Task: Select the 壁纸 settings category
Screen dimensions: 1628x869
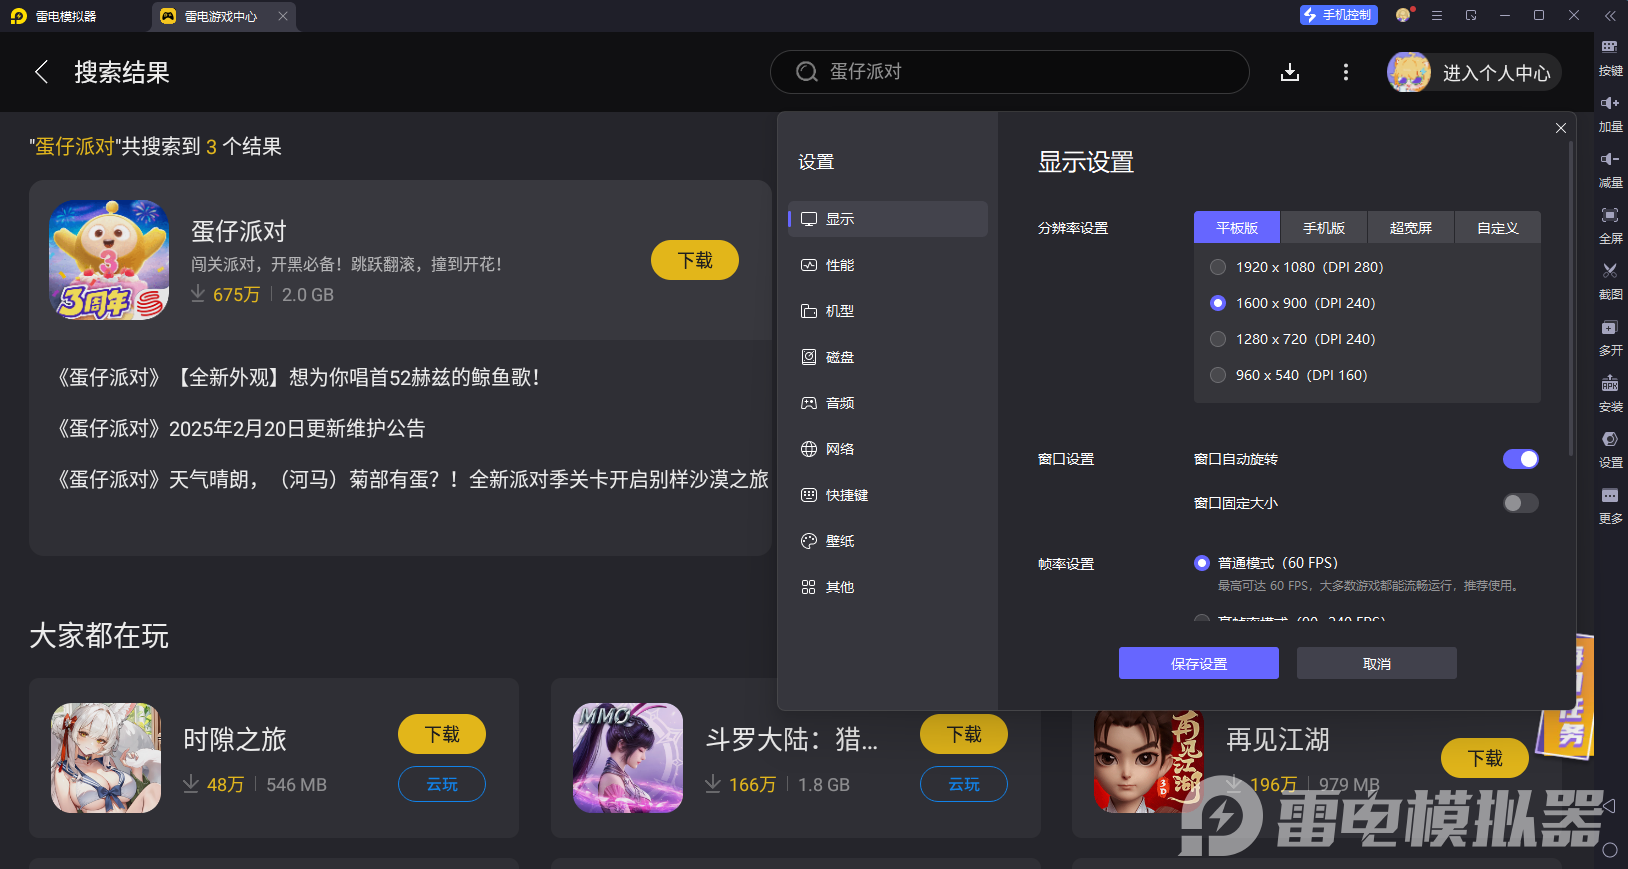Action: pos(888,541)
